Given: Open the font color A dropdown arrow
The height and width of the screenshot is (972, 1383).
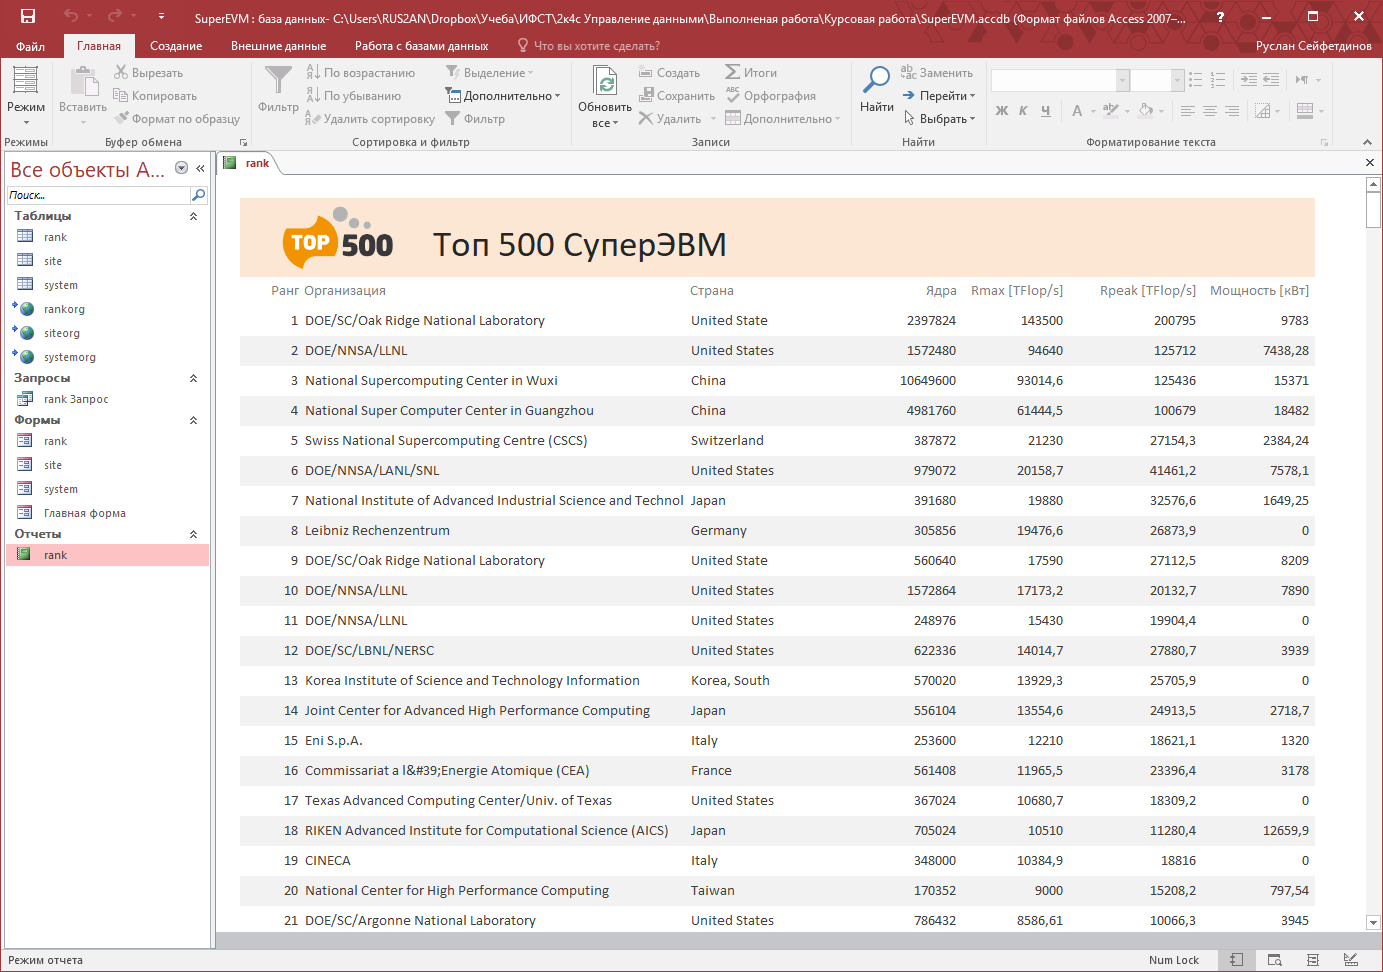Looking at the screenshot, I should 1094,111.
